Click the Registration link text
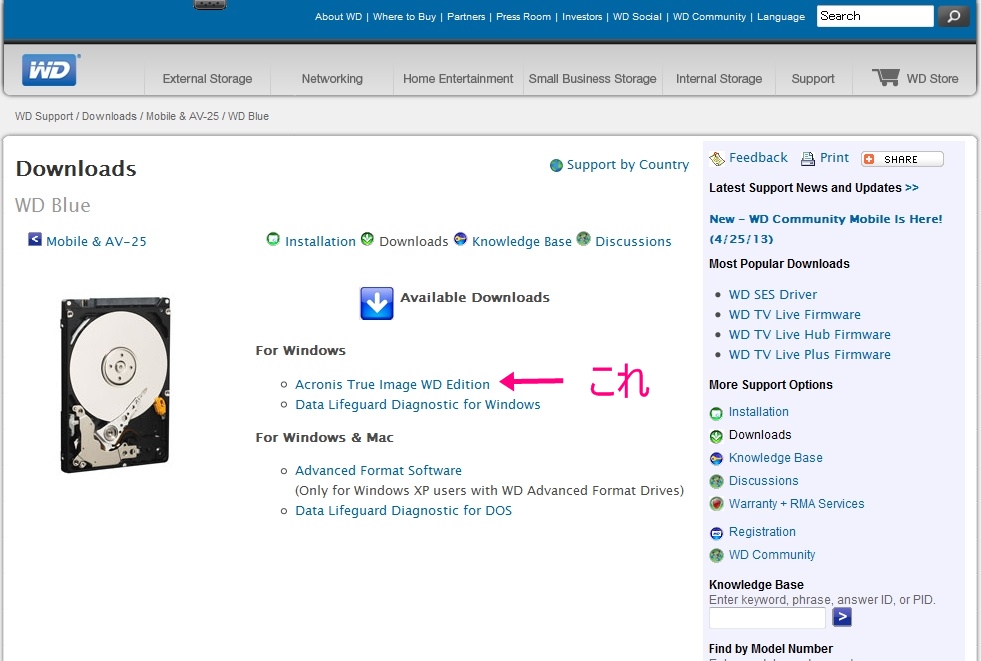 click(762, 532)
